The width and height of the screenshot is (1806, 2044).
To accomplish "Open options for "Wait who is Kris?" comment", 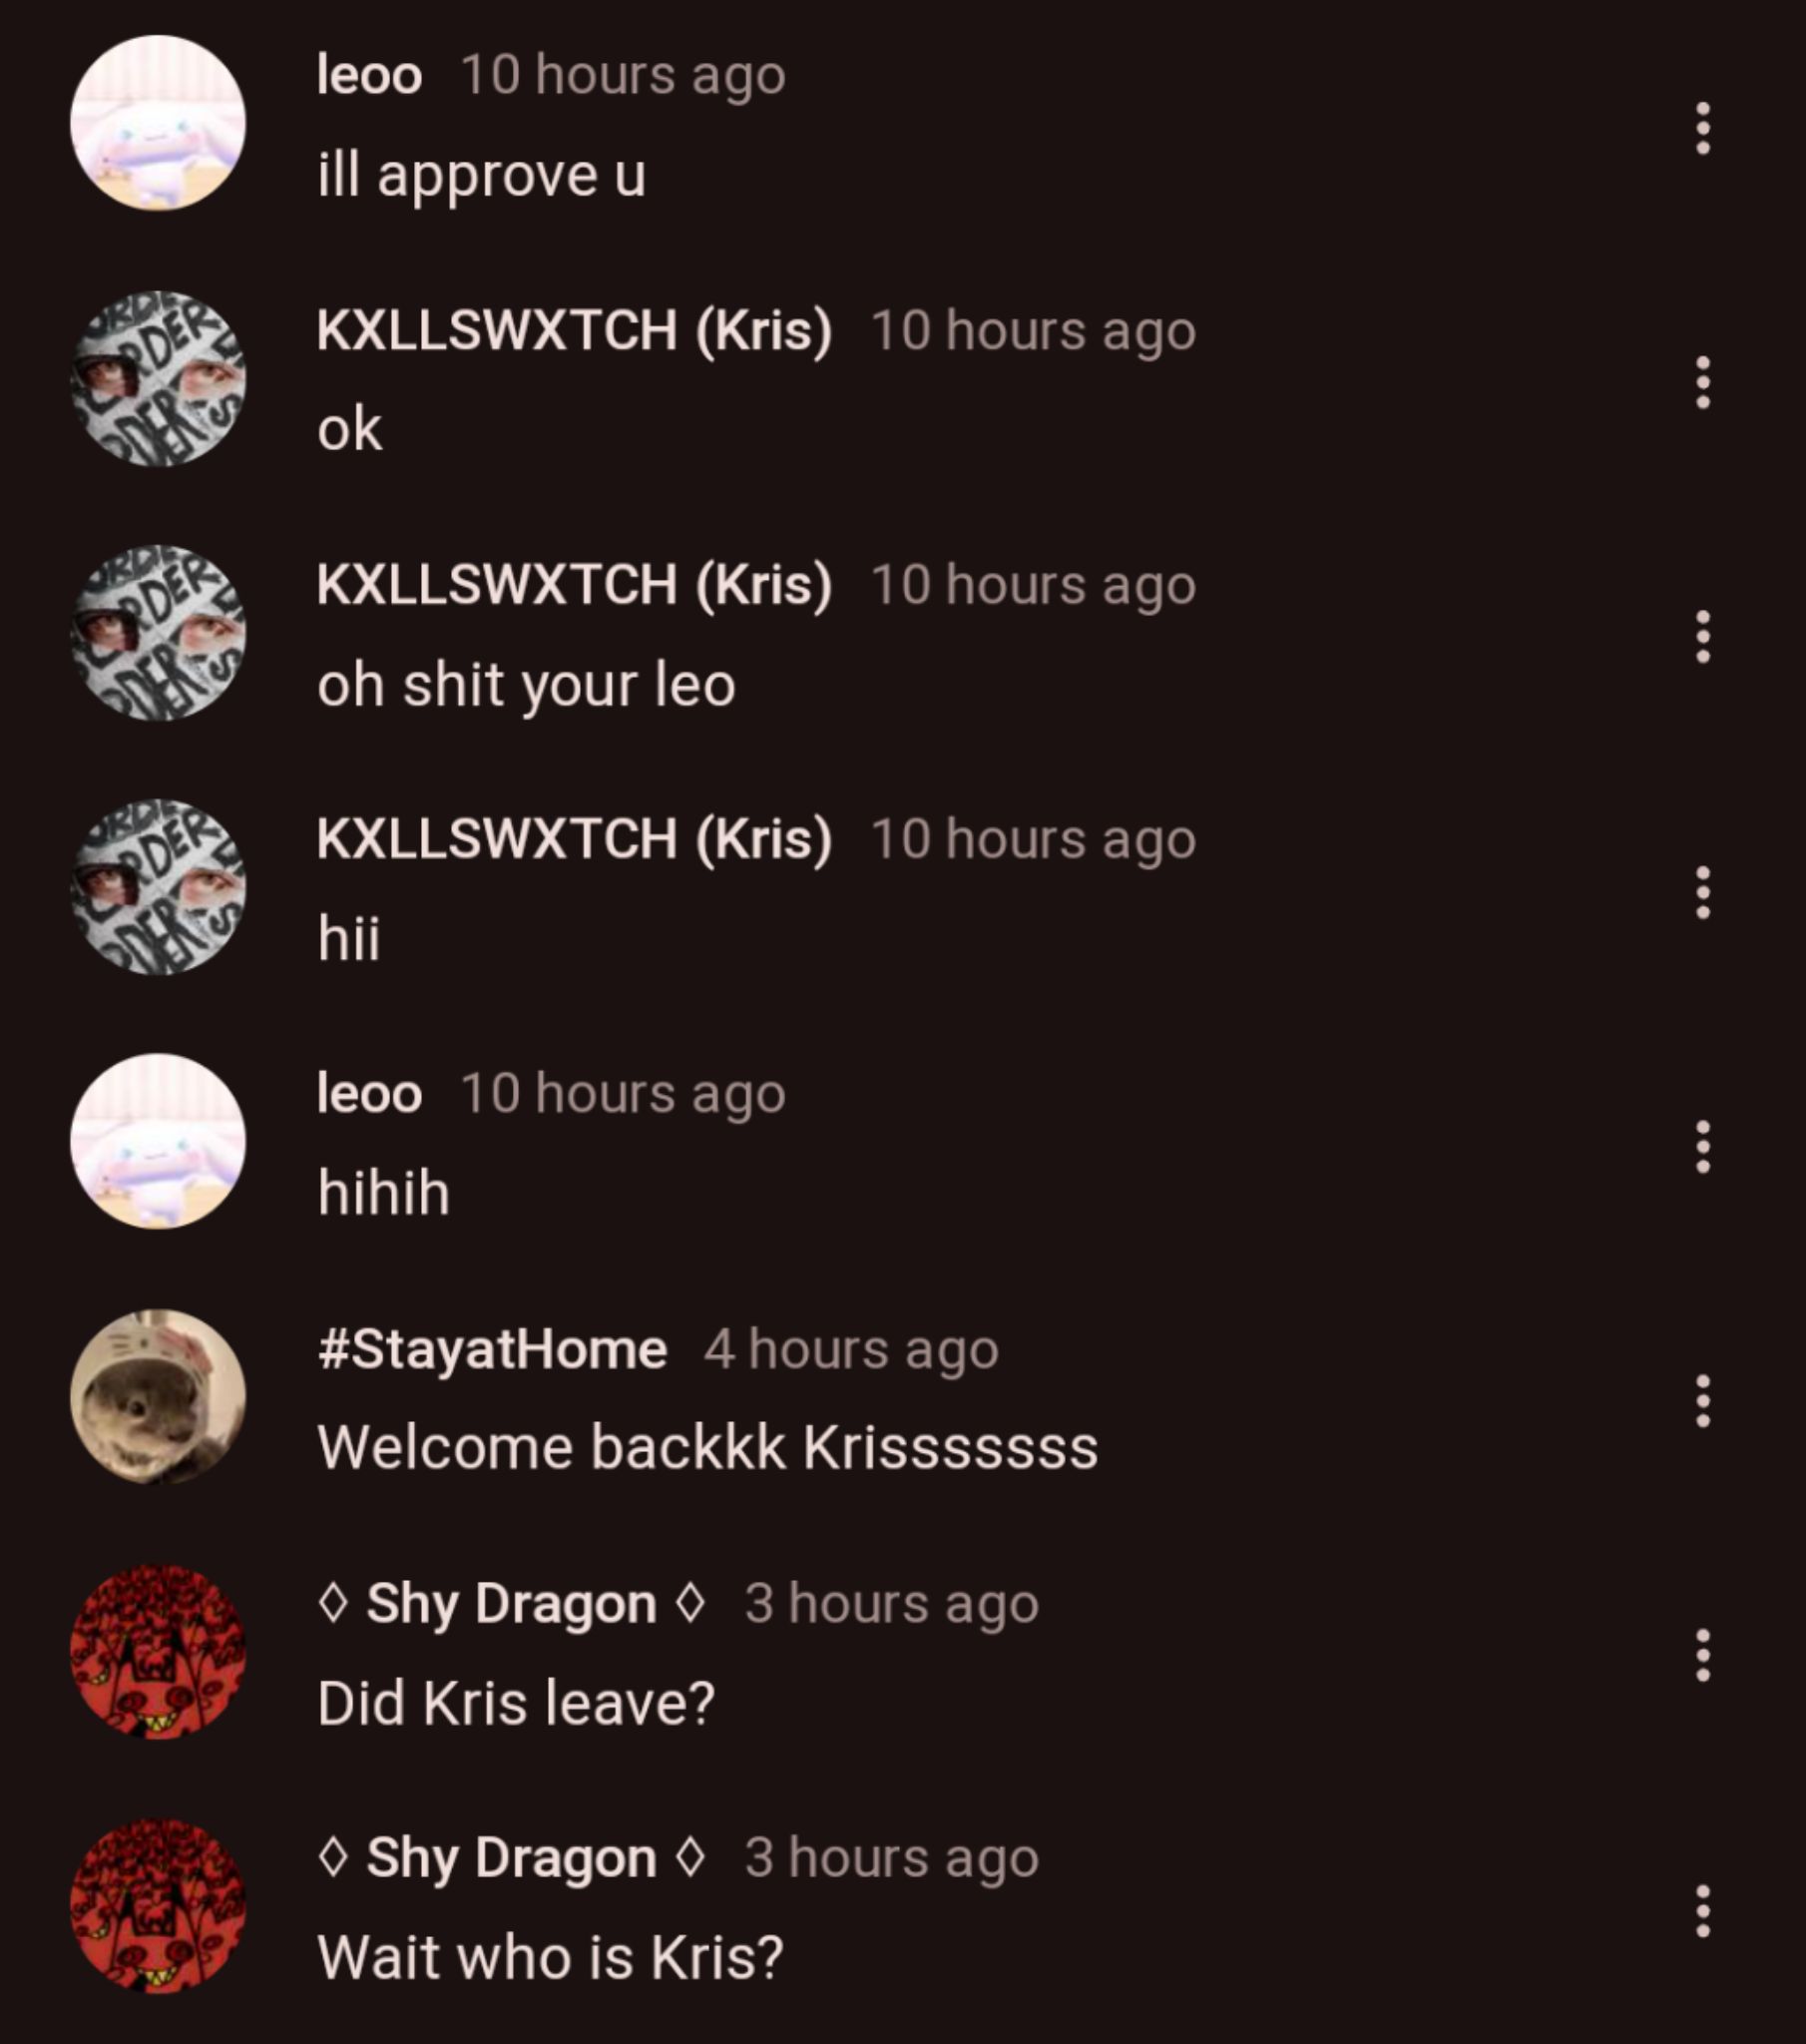I will (1702, 1911).
